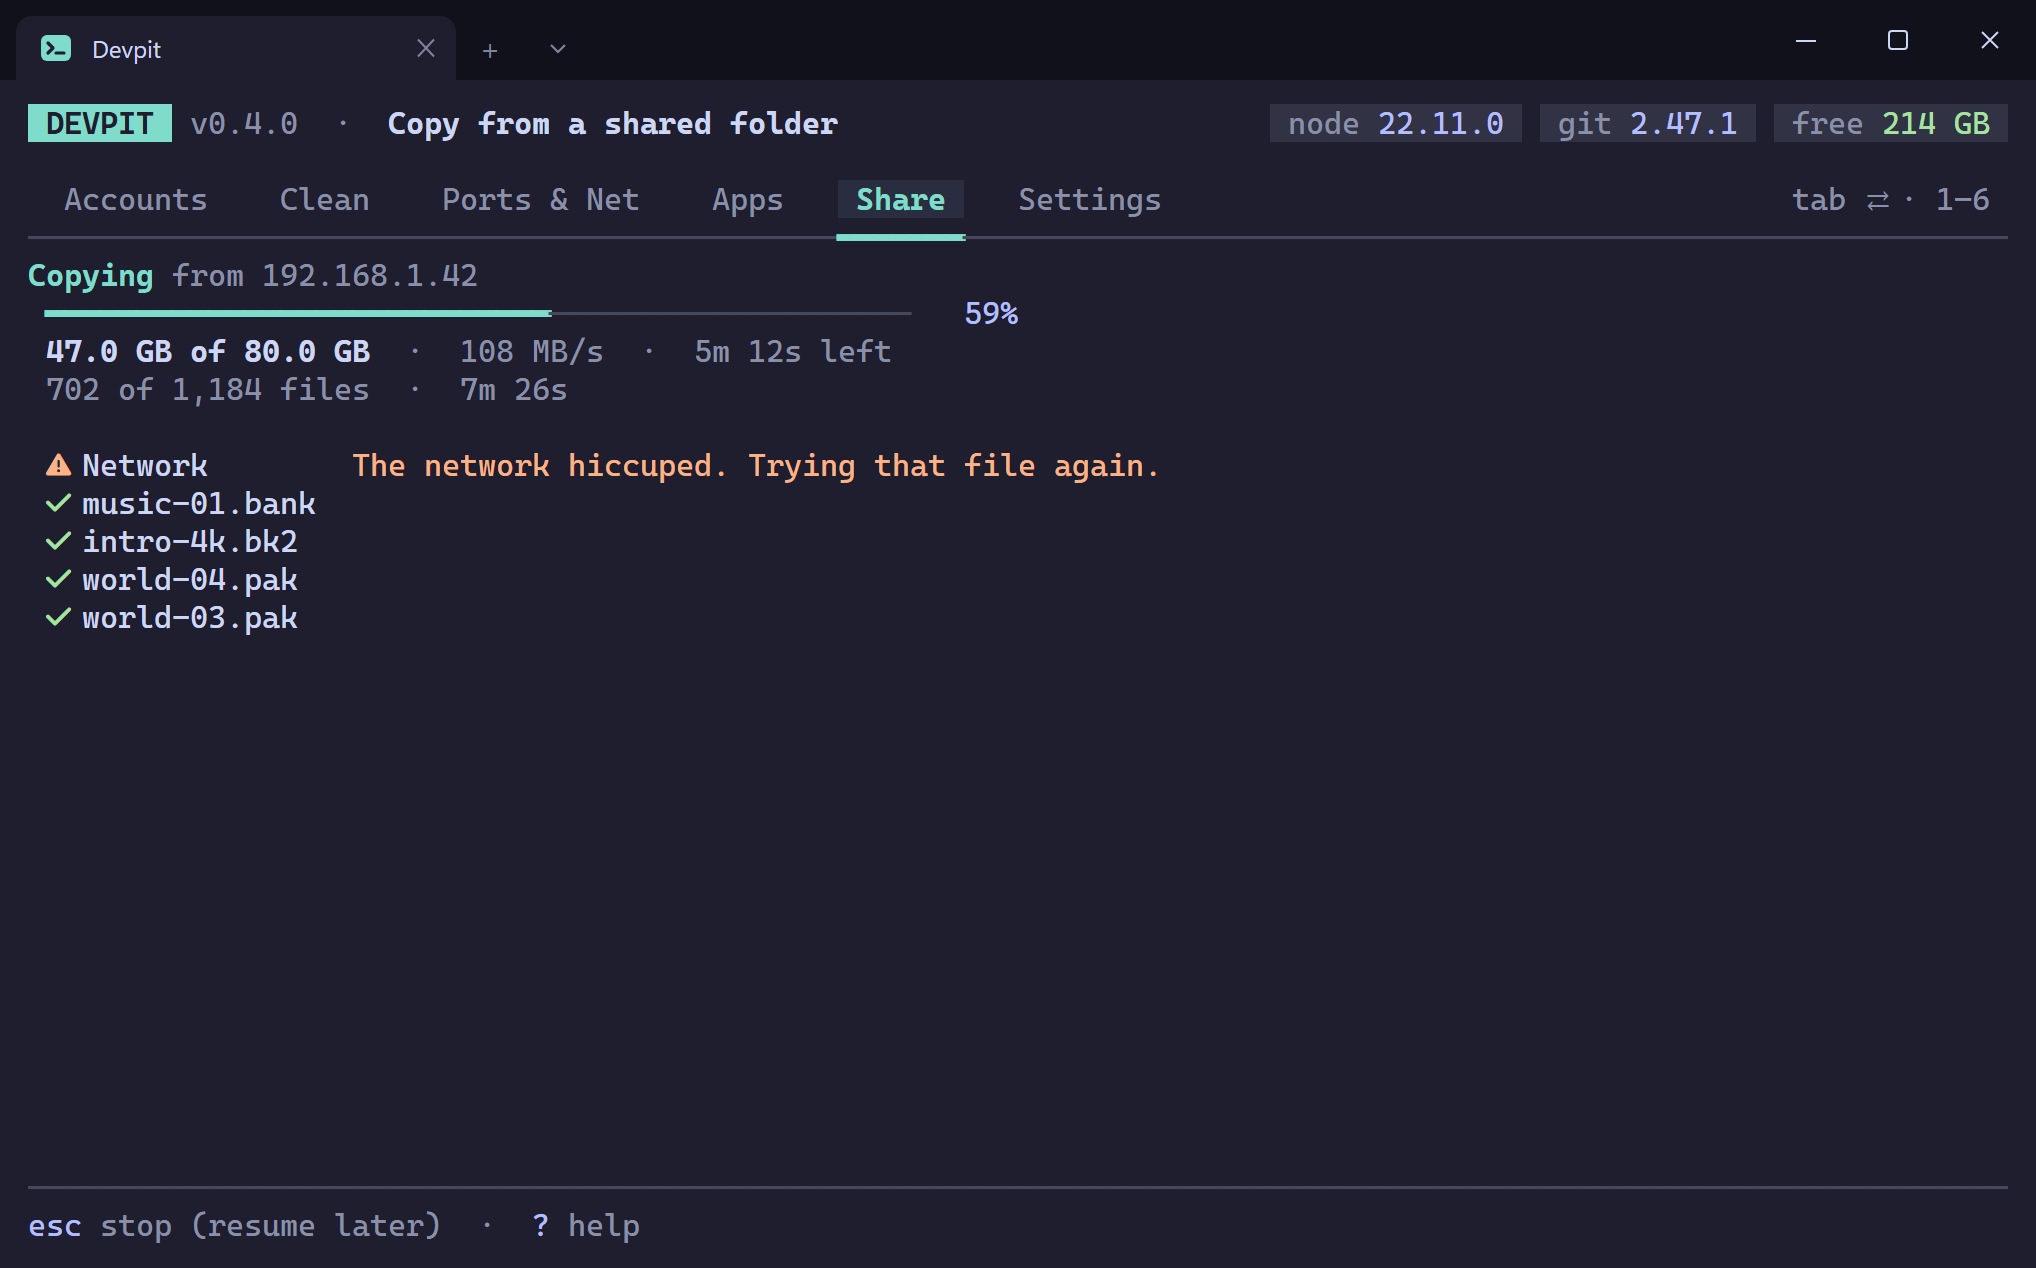Click the free 214 GB status badge

1891,123
